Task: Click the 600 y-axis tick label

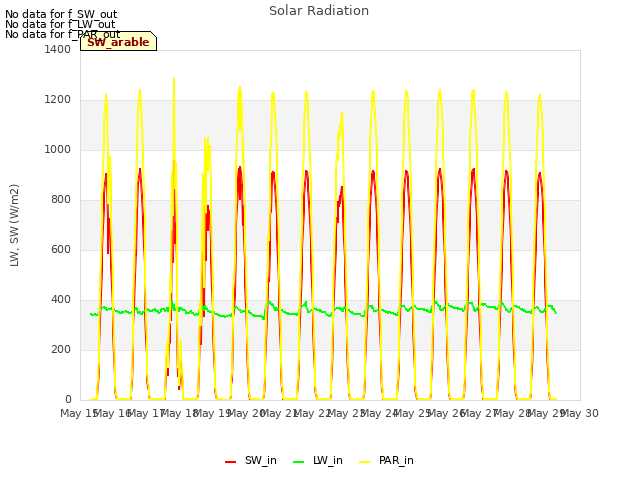Action: tap(61, 249)
